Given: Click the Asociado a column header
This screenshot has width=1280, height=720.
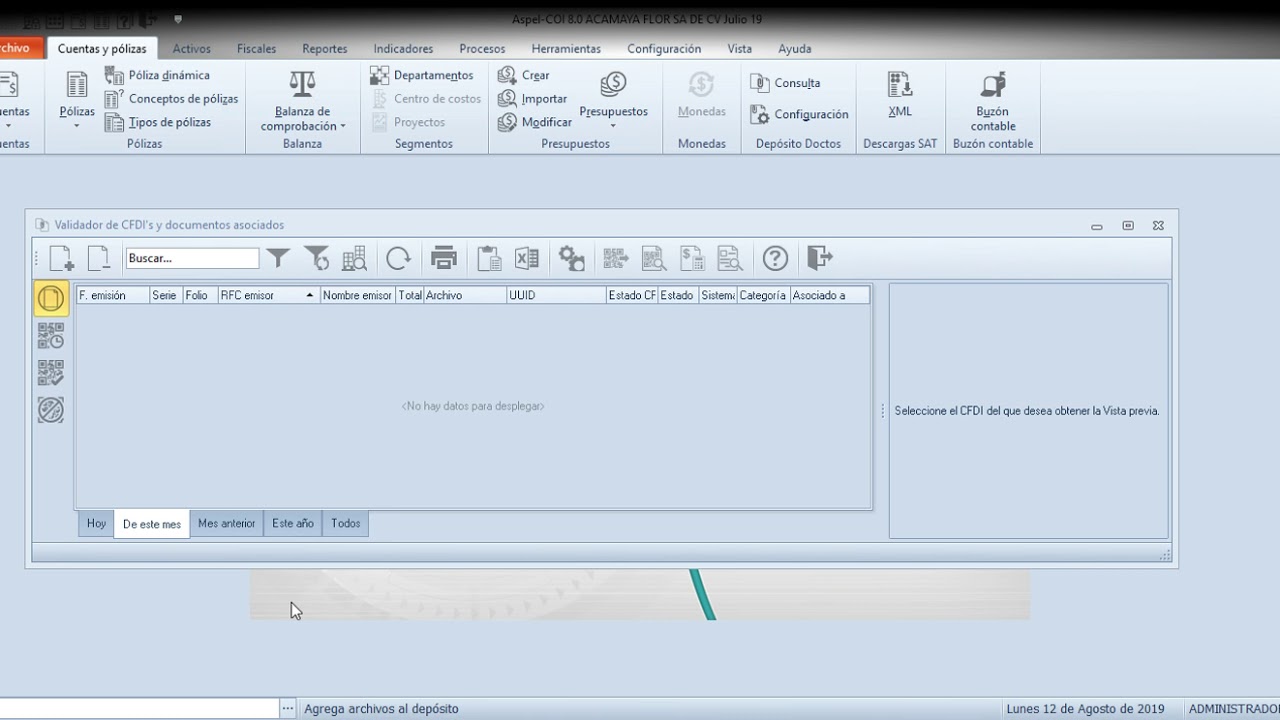Looking at the screenshot, I should 829,295.
